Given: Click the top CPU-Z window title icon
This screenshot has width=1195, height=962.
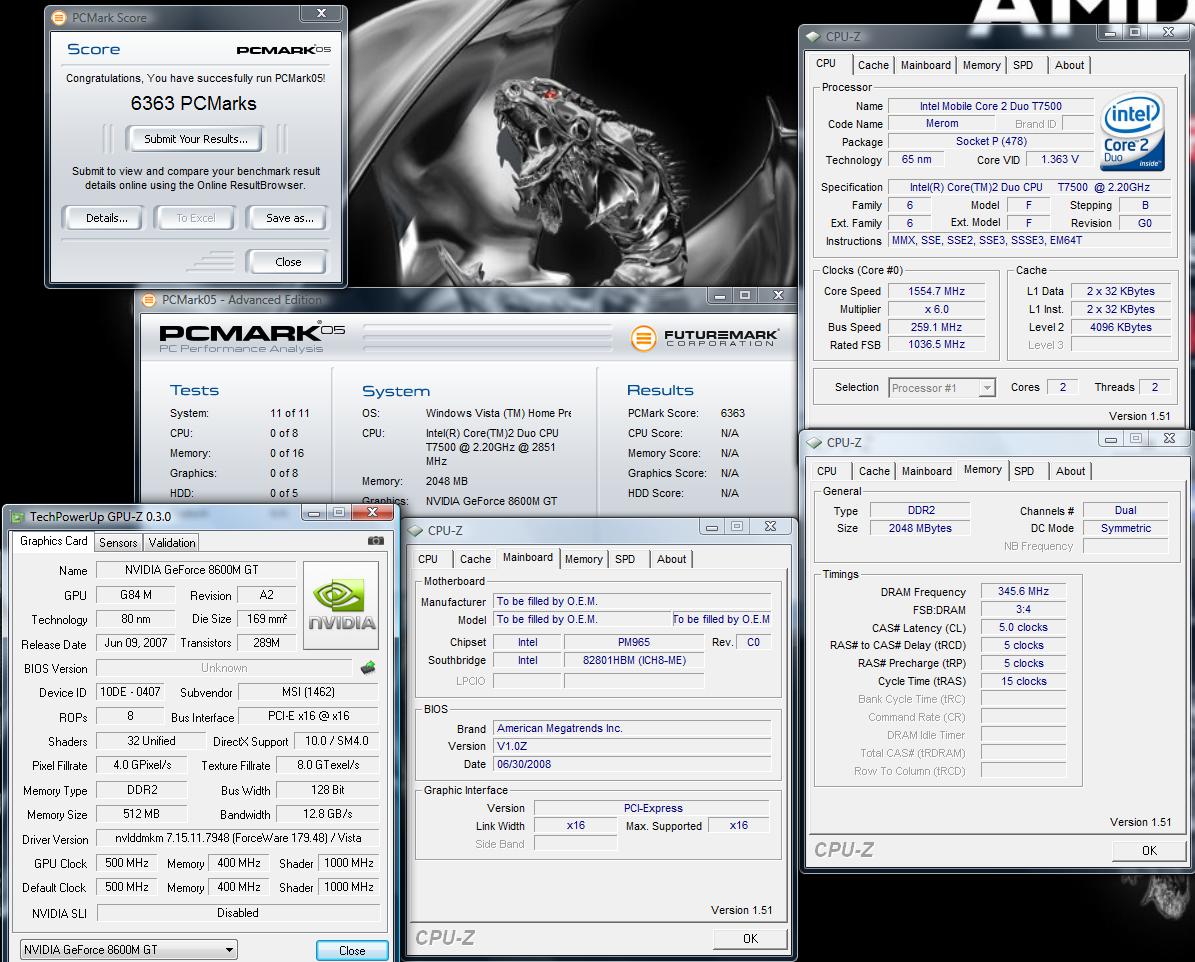Looking at the screenshot, I should (x=813, y=36).
